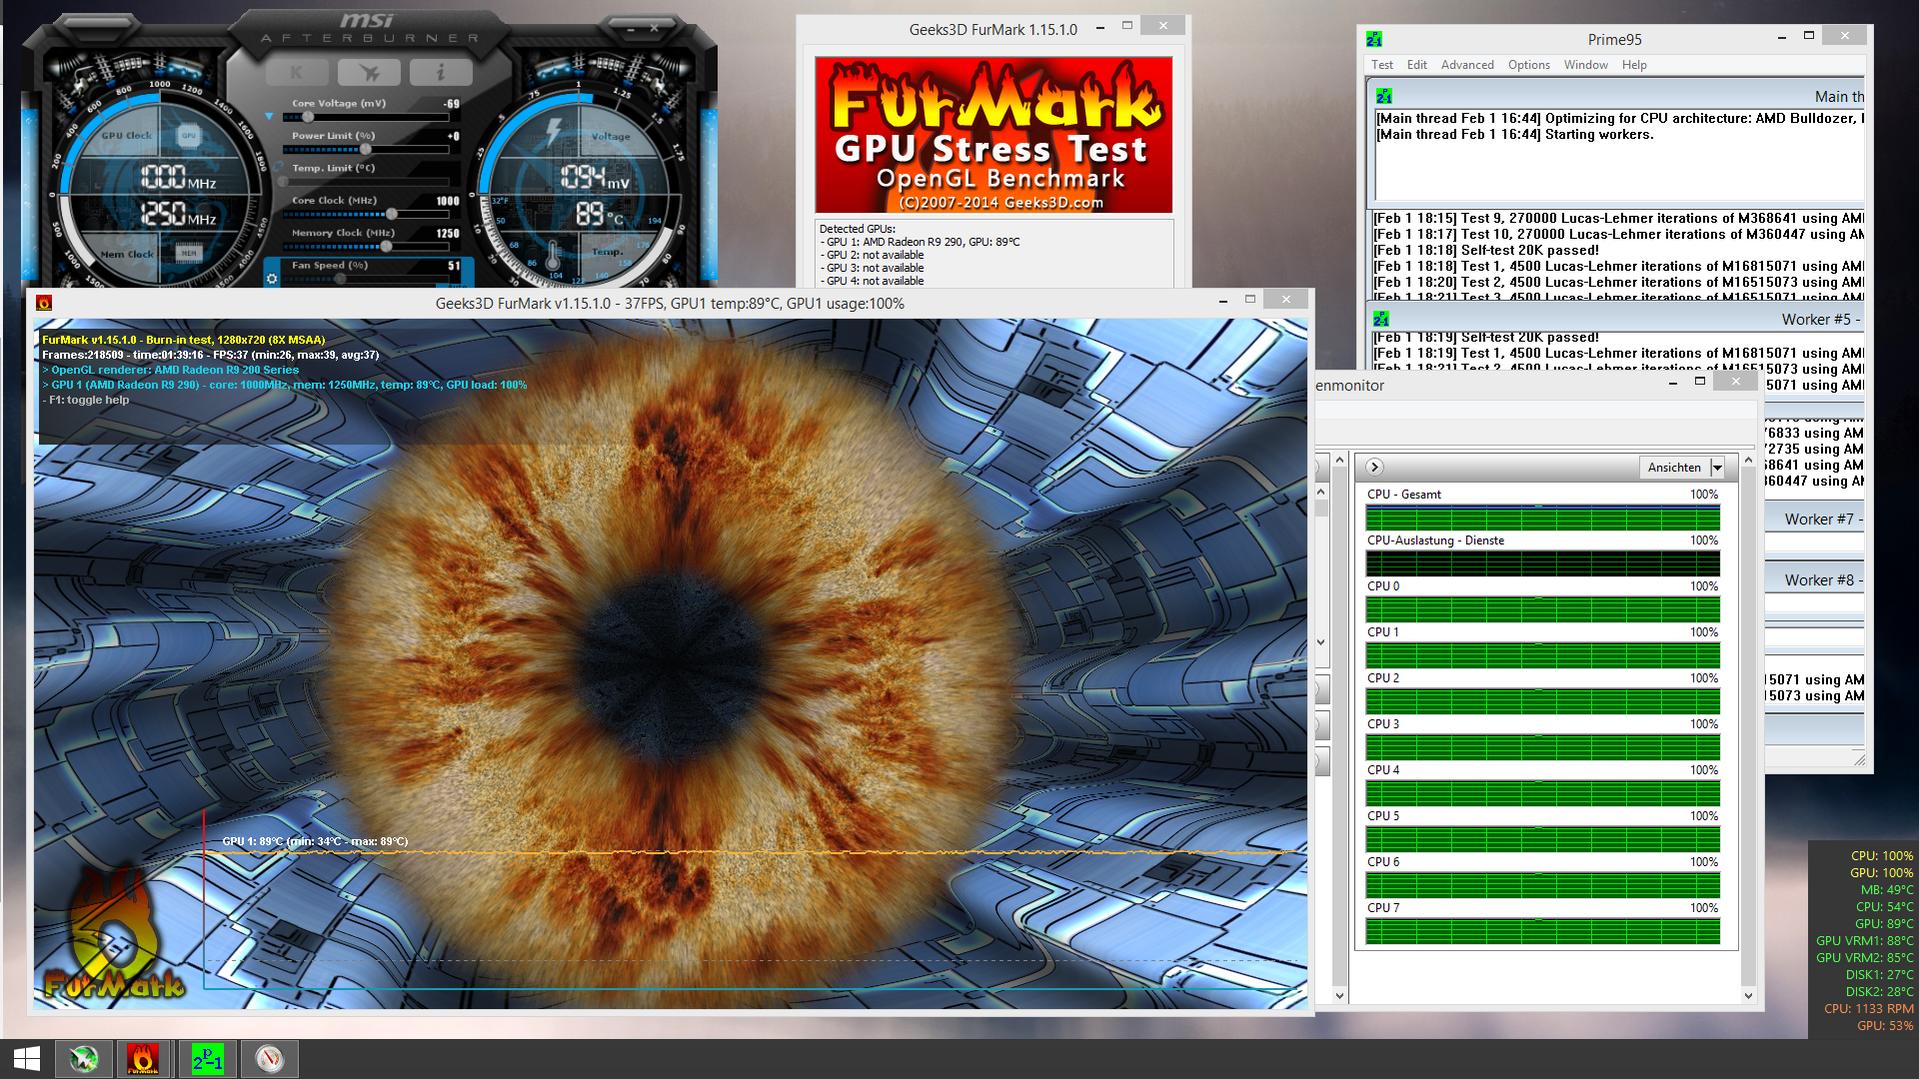This screenshot has width=1919, height=1079.
Task: Open the Help menu in Prime95
Action: click(1634, 65)
